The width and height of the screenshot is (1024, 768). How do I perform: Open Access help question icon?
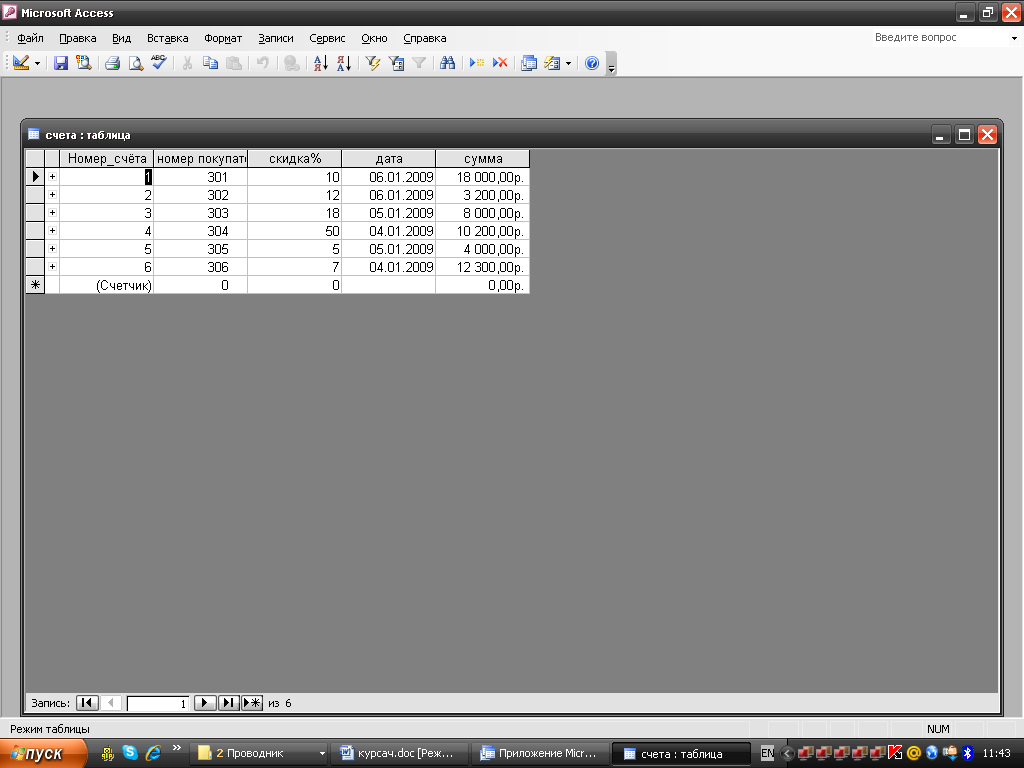coord(592,63)
